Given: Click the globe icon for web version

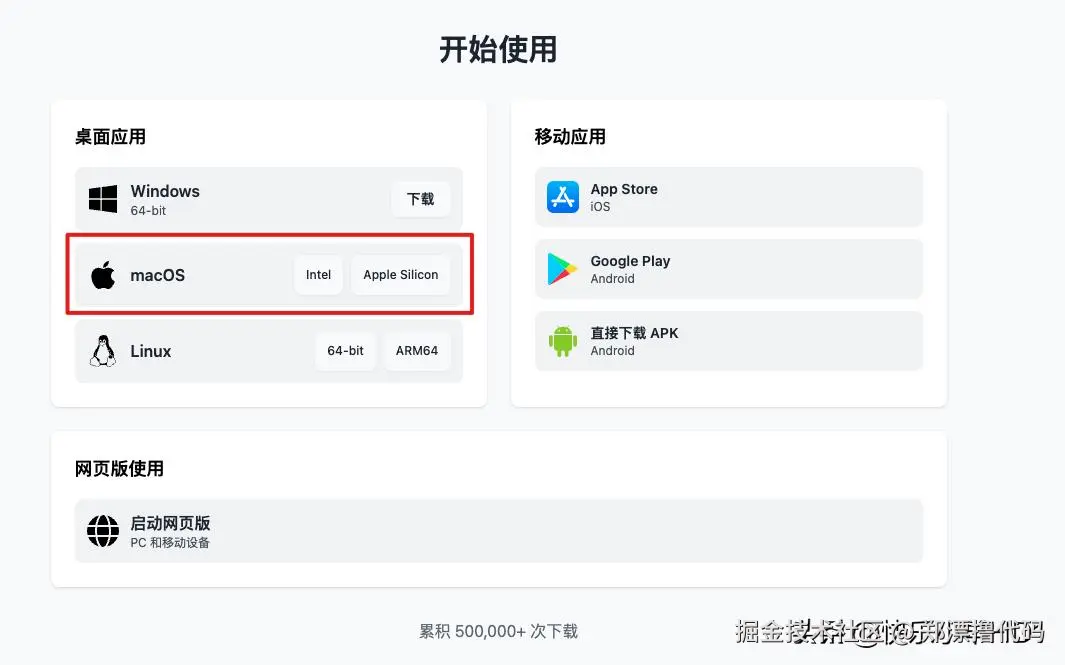Looking at the screenshot, I should pyautogui.click(x=103, y=531).
